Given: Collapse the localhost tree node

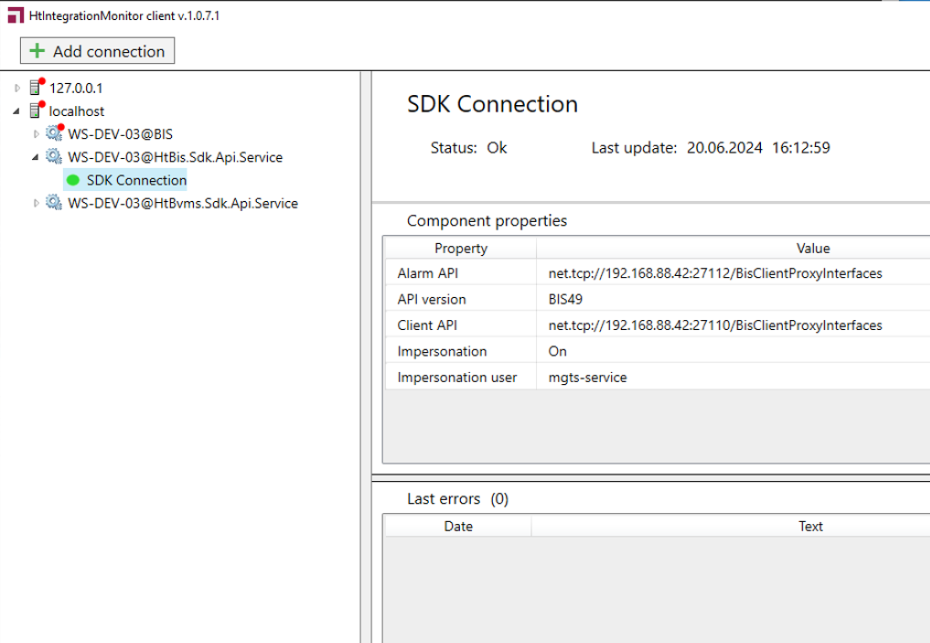Looking at the screenshot, I should 17,111.
